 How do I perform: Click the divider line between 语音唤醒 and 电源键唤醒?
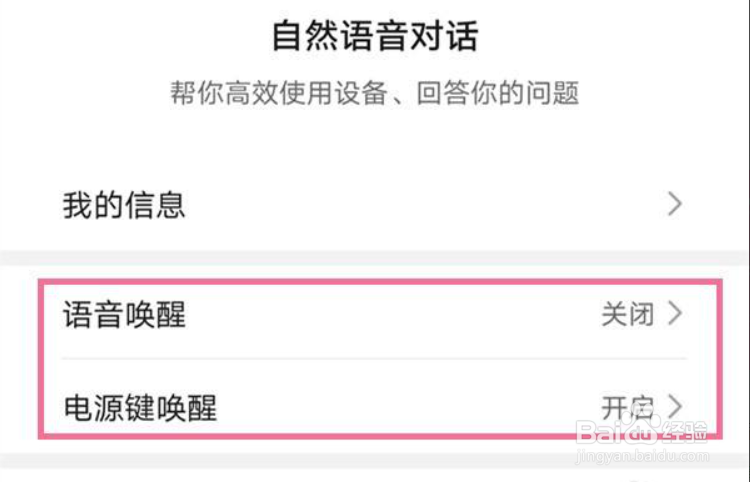click(x=375, y=359)
